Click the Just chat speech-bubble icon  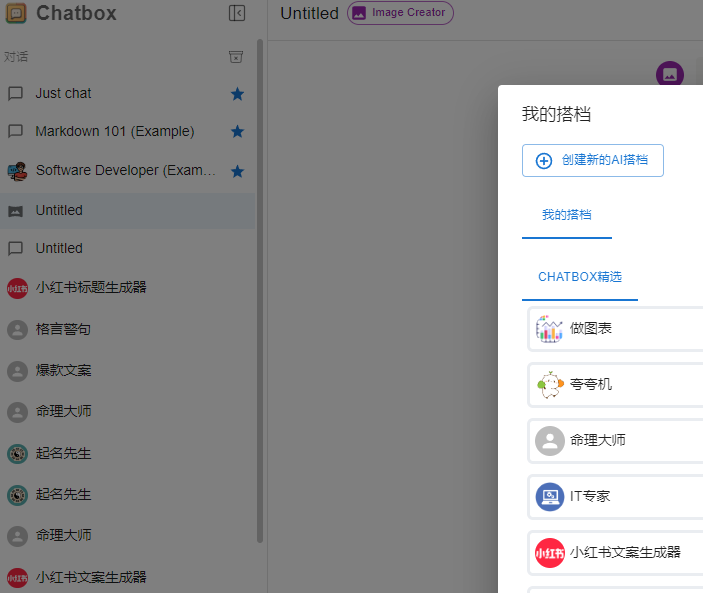[16, 93]
